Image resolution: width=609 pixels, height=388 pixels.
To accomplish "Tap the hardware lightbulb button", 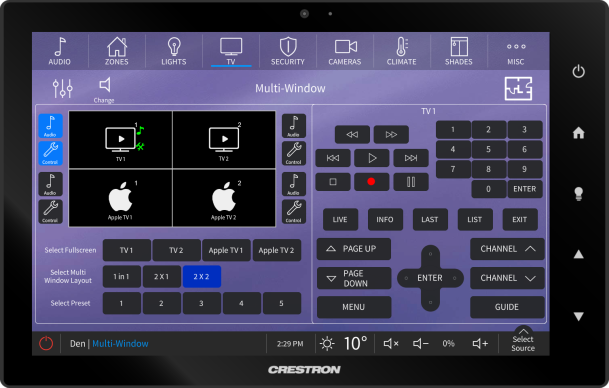I will [578, 193].
